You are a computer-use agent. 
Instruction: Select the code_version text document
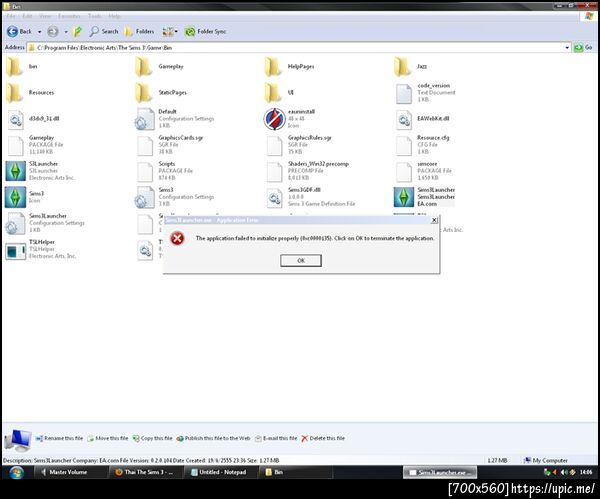point(425,93)
